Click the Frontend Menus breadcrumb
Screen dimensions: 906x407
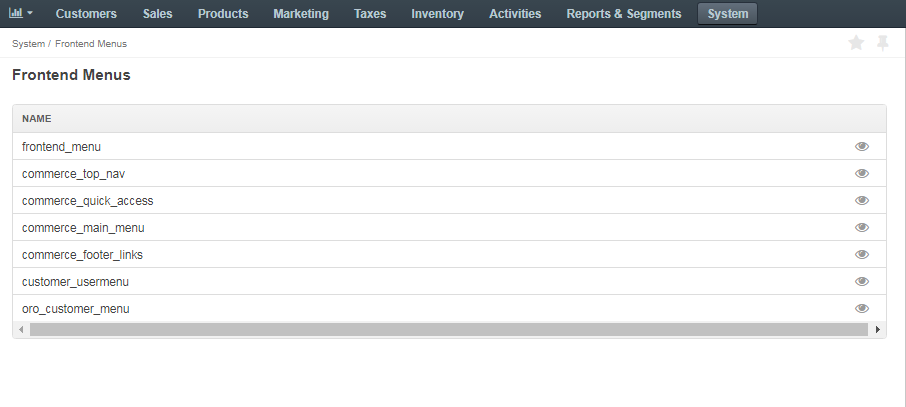(91, 44)
